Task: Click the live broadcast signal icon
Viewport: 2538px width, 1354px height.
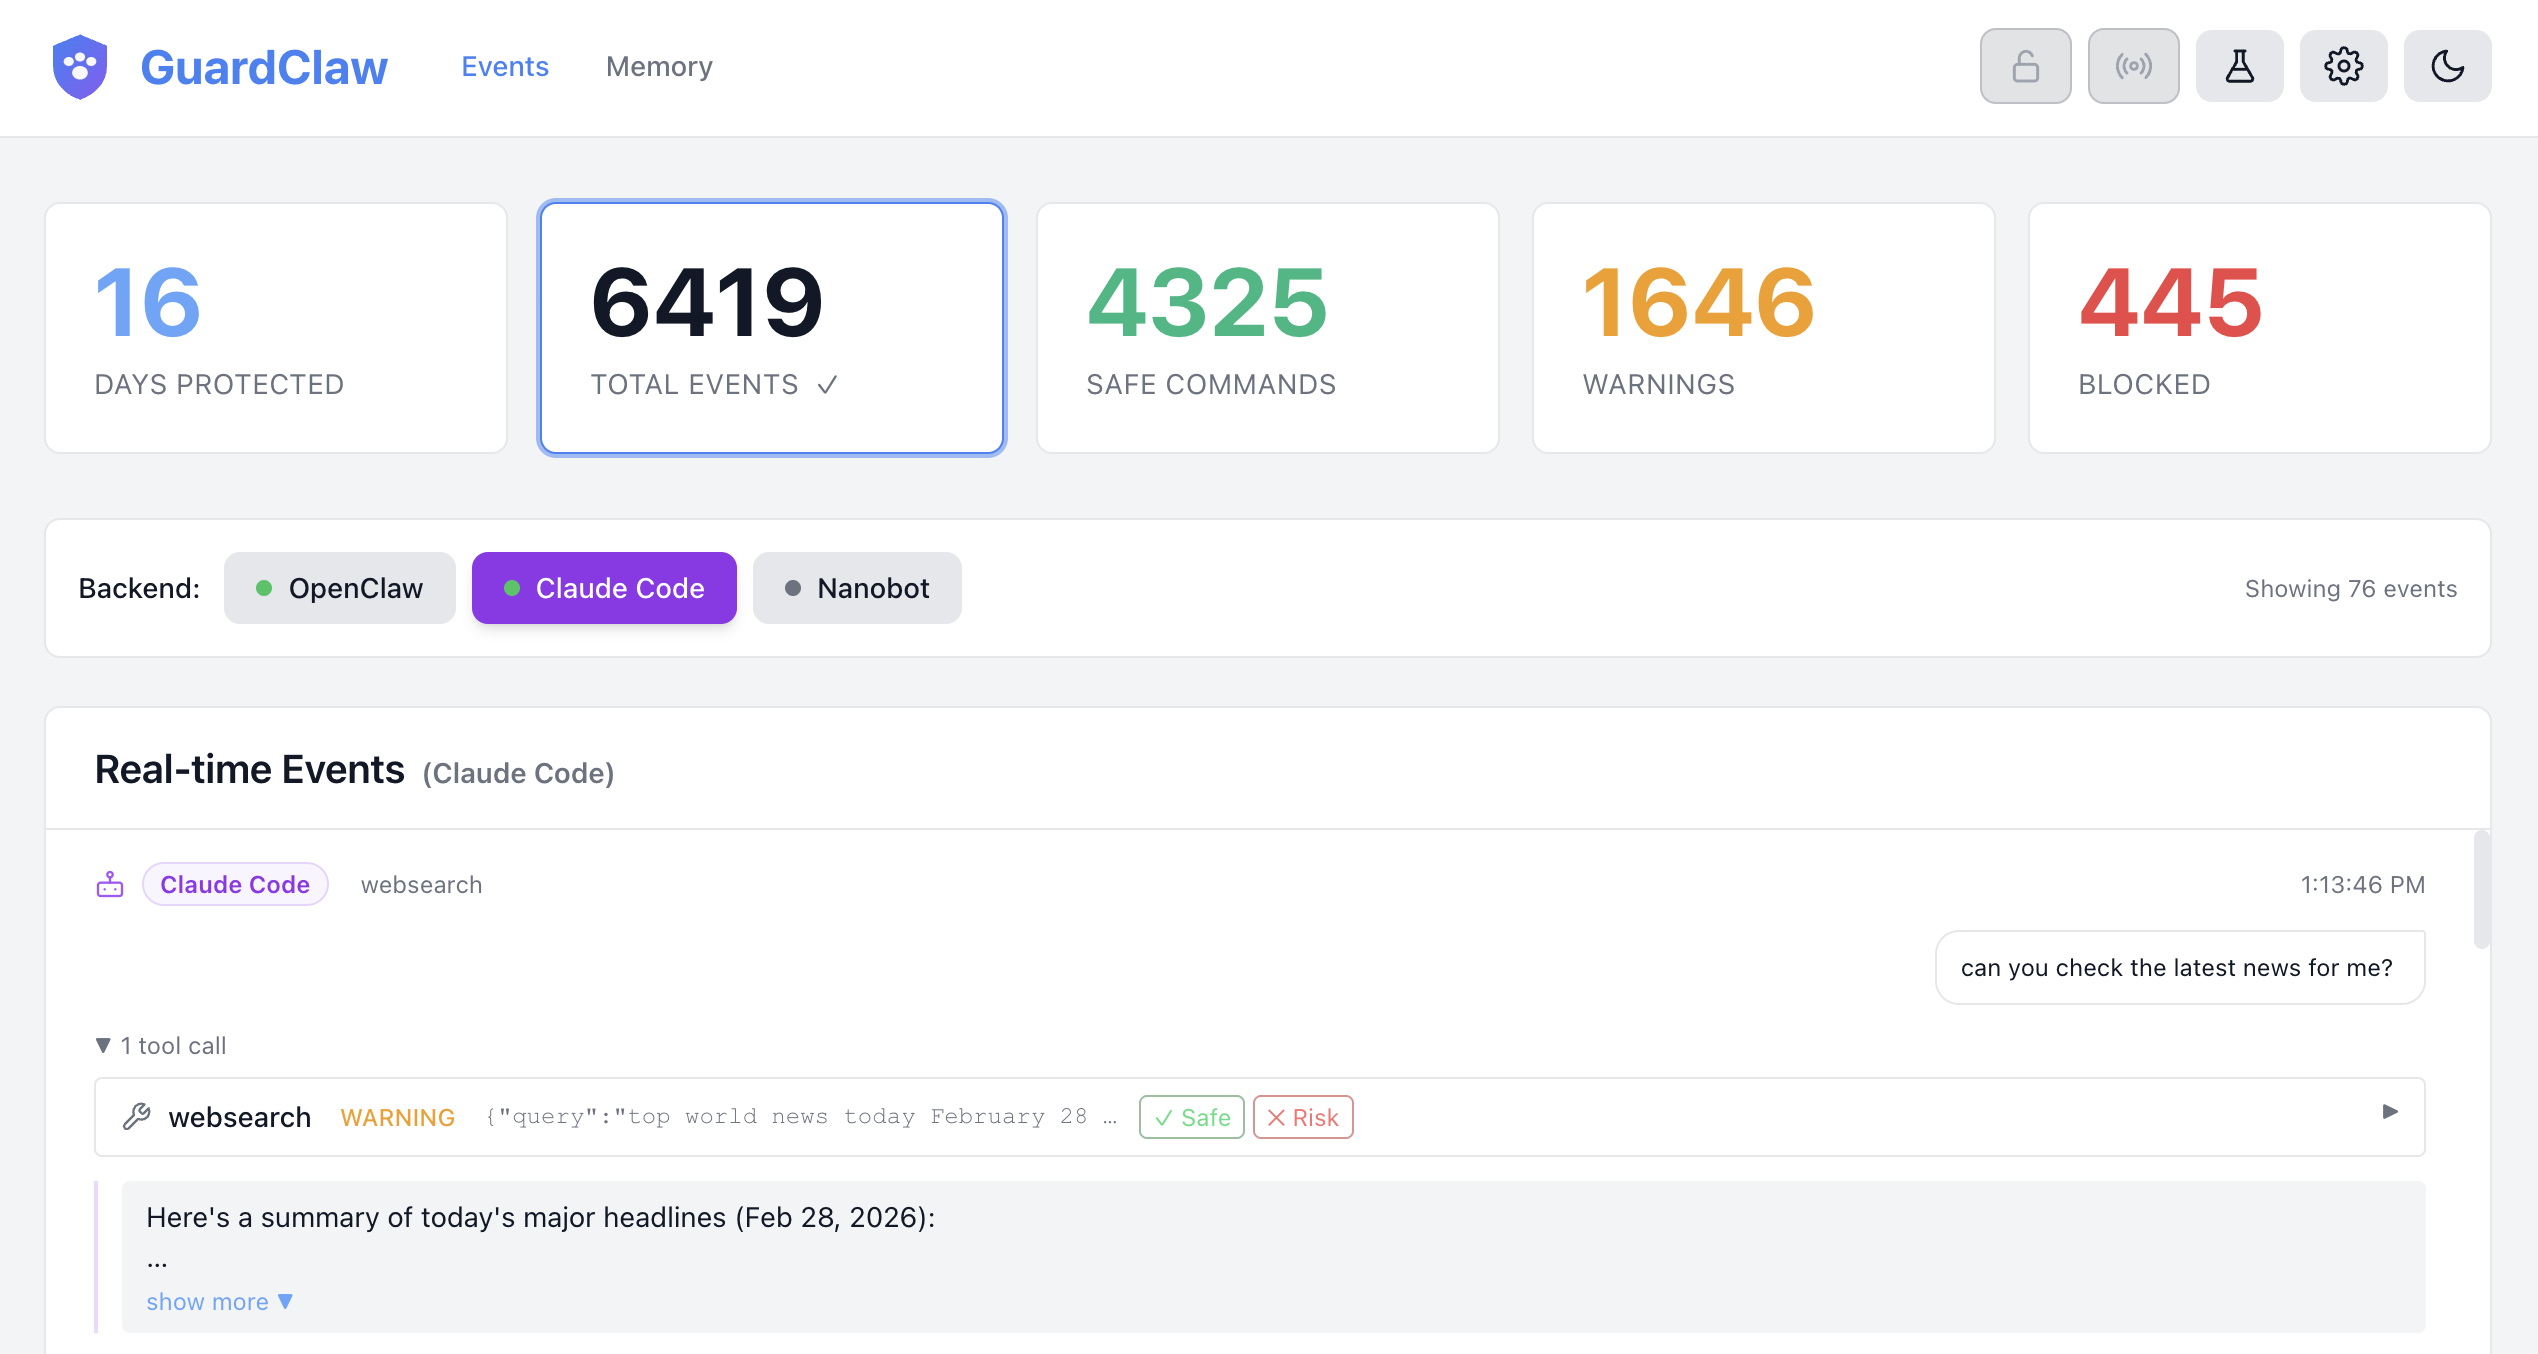Action: [x=2133, y=65]
